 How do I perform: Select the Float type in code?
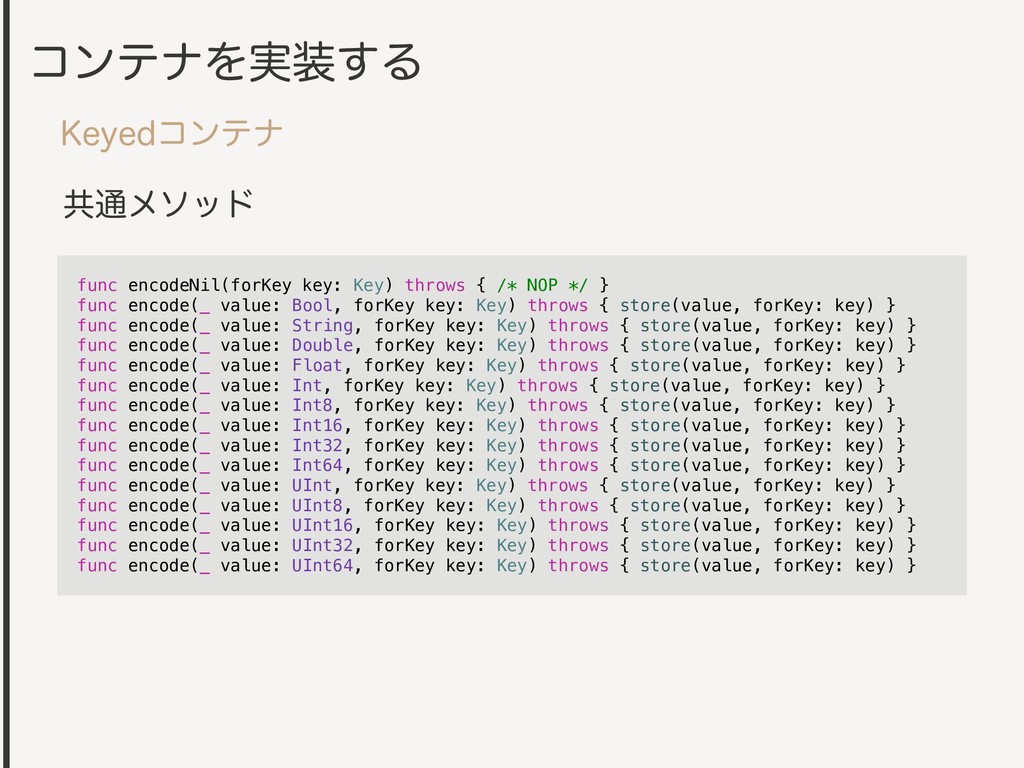tap(317, 365)
